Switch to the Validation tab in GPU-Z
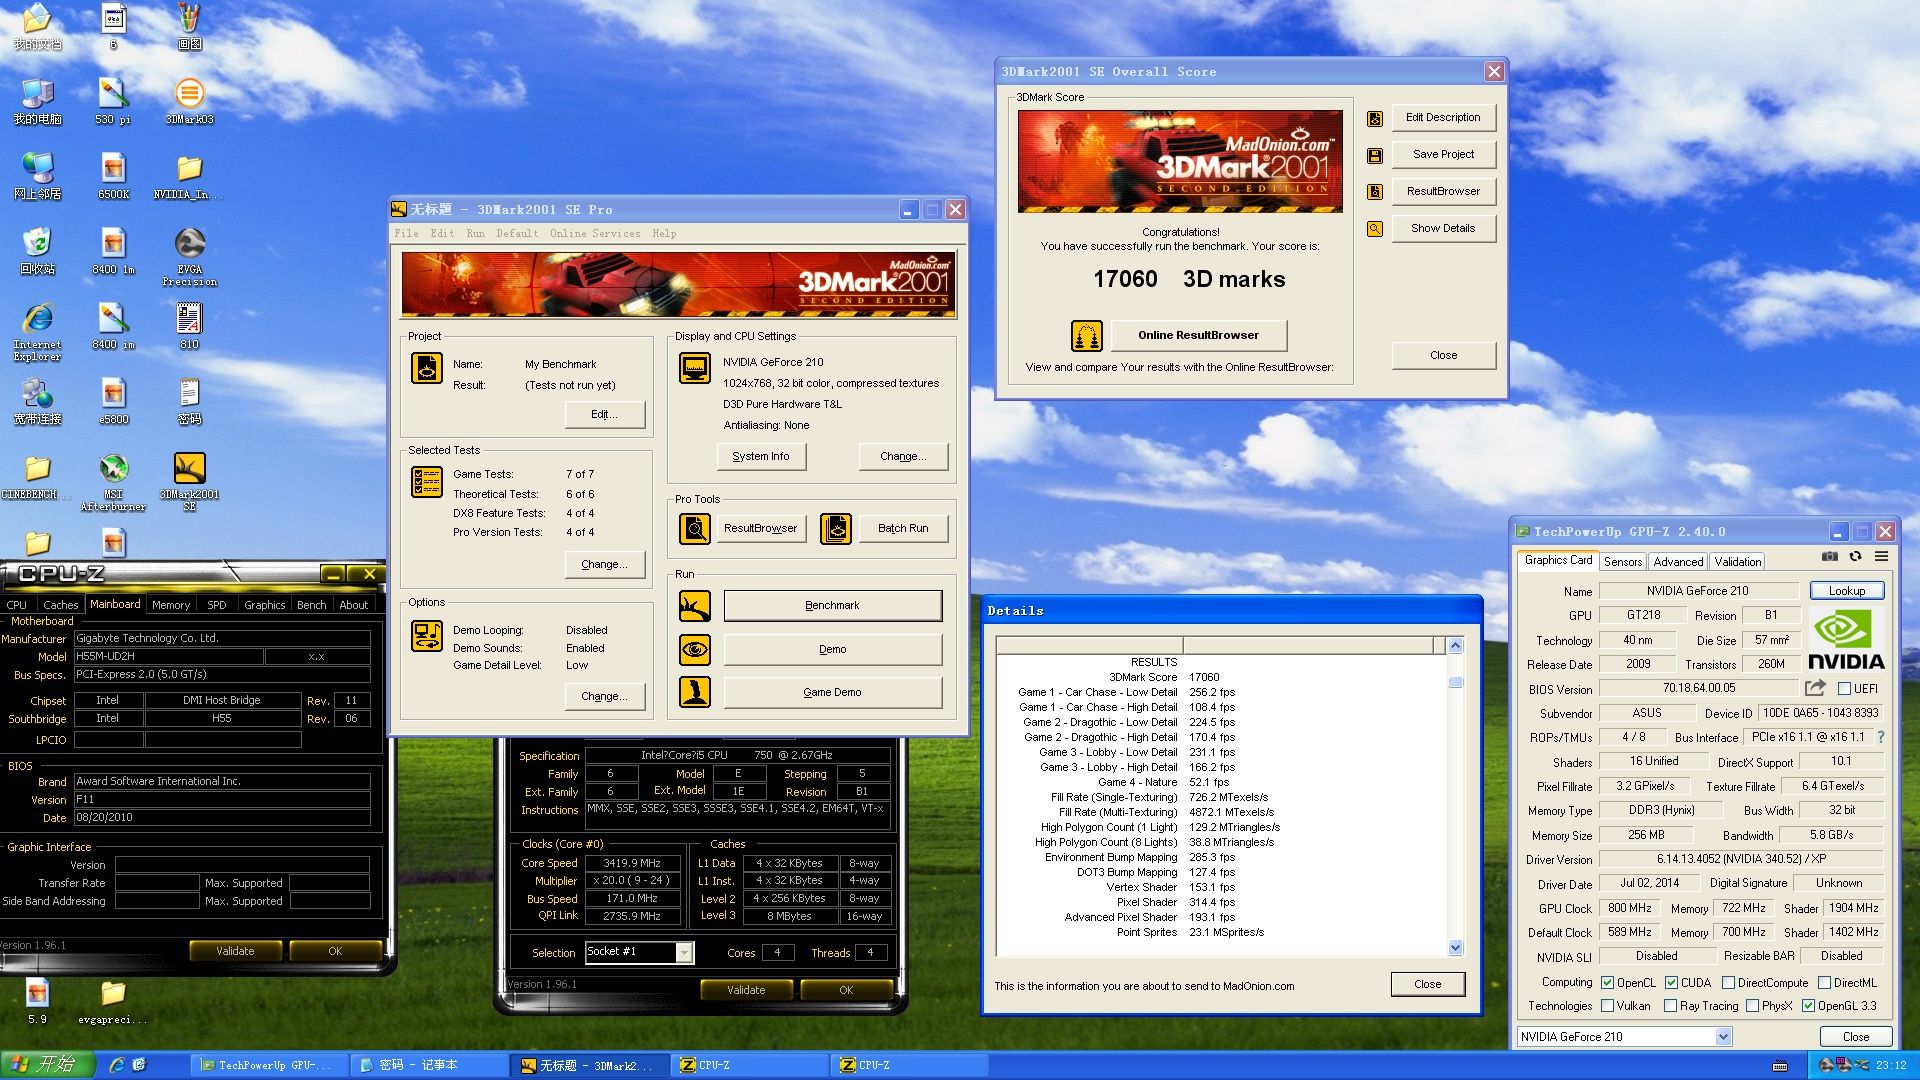This screenshot has width=1920, height=1080. 1738,562
